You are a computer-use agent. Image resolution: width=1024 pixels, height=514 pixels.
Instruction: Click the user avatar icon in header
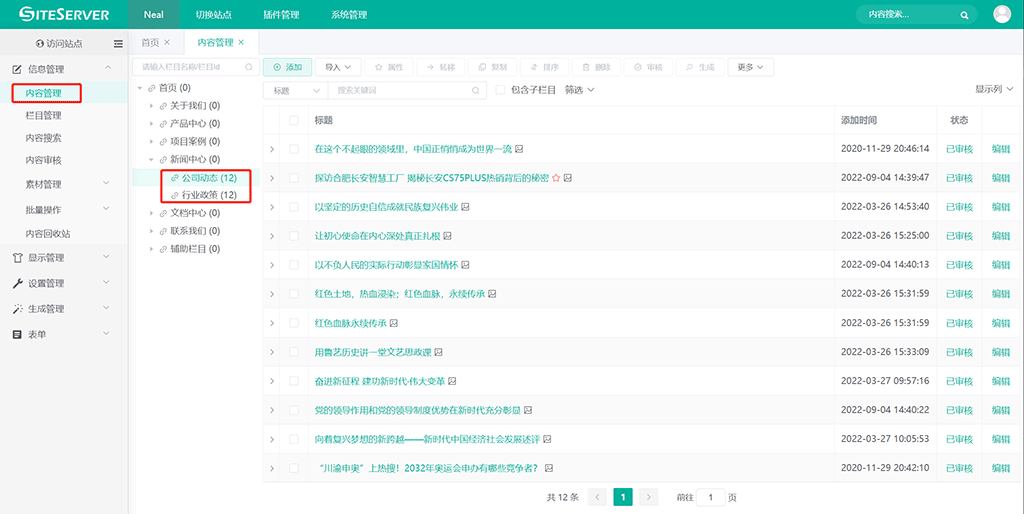point(1001,14)
